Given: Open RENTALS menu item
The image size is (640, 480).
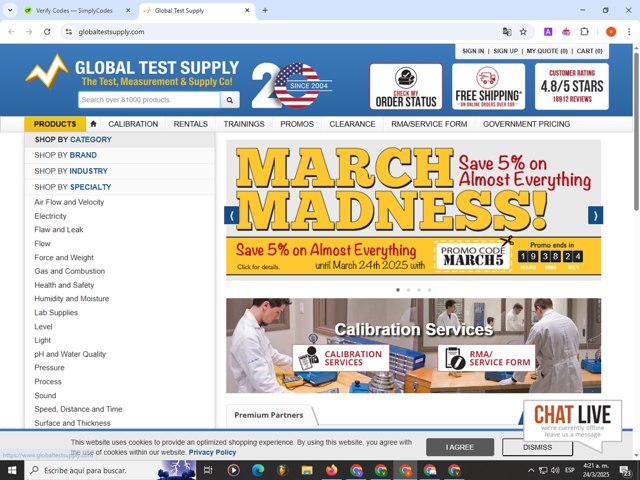Looking at the screenshot, I should point(191,124).
